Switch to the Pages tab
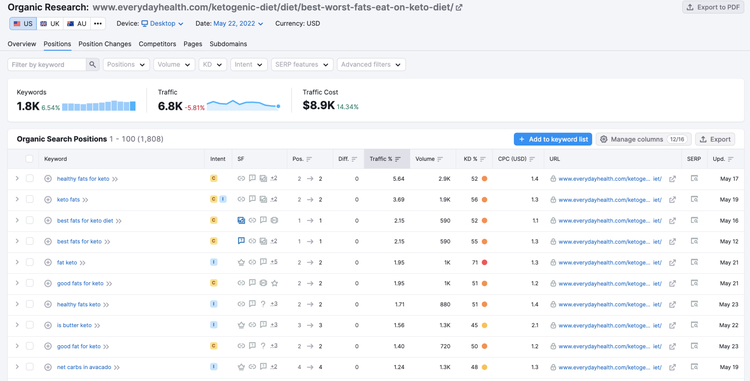Image resolution: width=750 pixels, height=381 pixels. coord(193,44)
